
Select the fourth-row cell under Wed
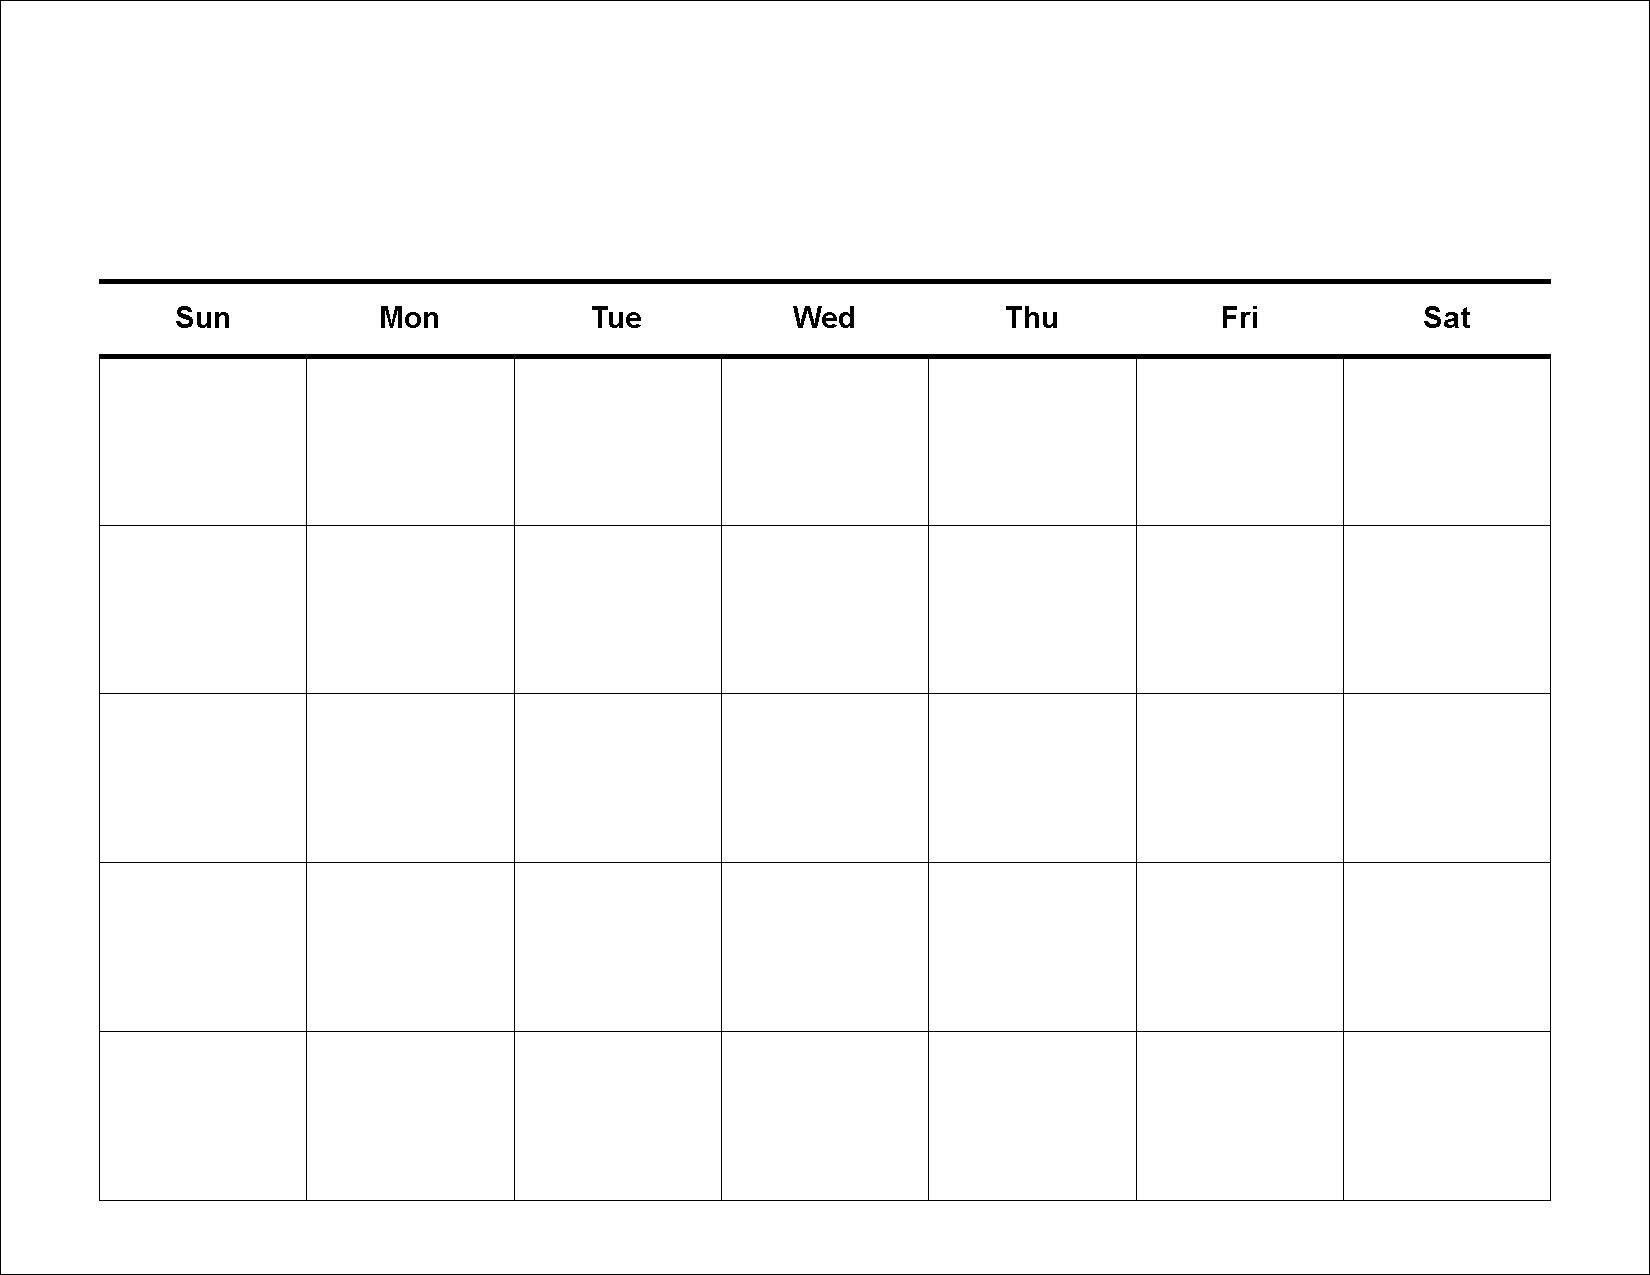coord(825,947)
